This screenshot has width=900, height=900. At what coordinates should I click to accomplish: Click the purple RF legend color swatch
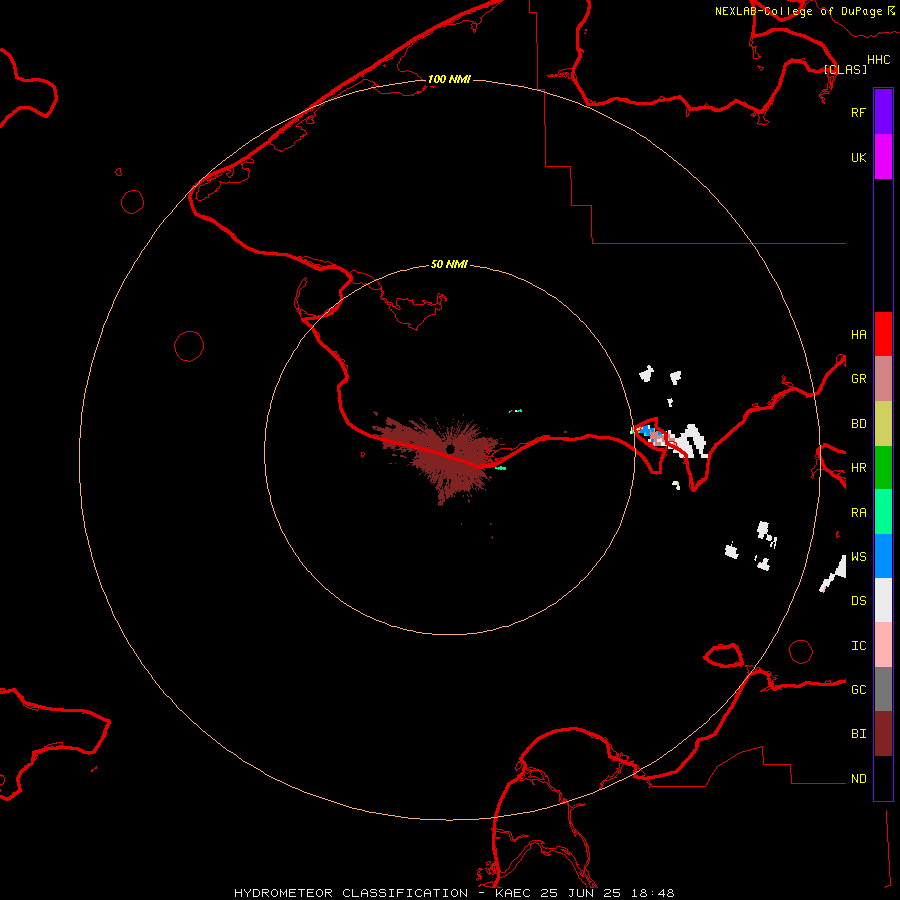[x=883, y=112]
